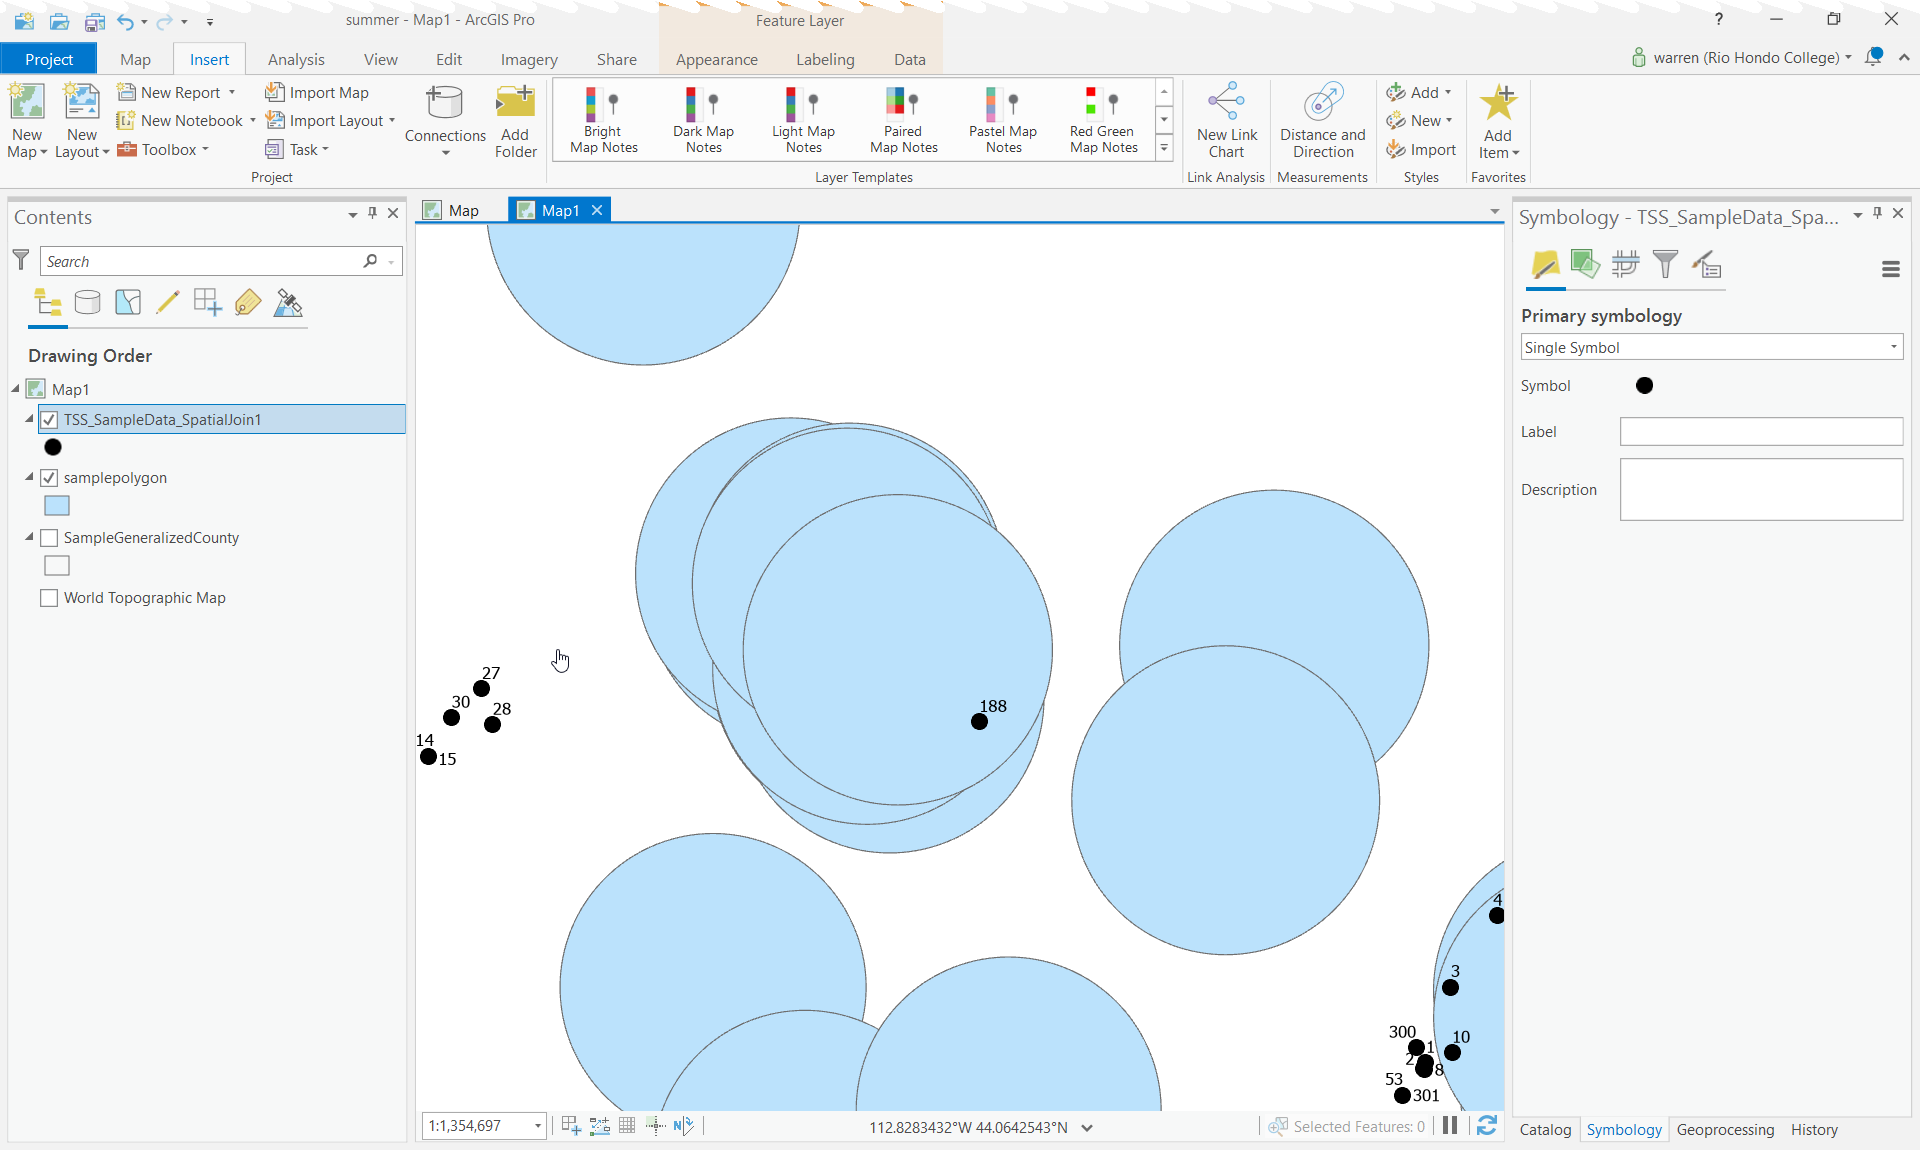The height and width of the screenshot is (1150, 1920).
Task: Uncheck the TSS_SampleData_SpatialJoin1 layer
Action: [48, 420]
